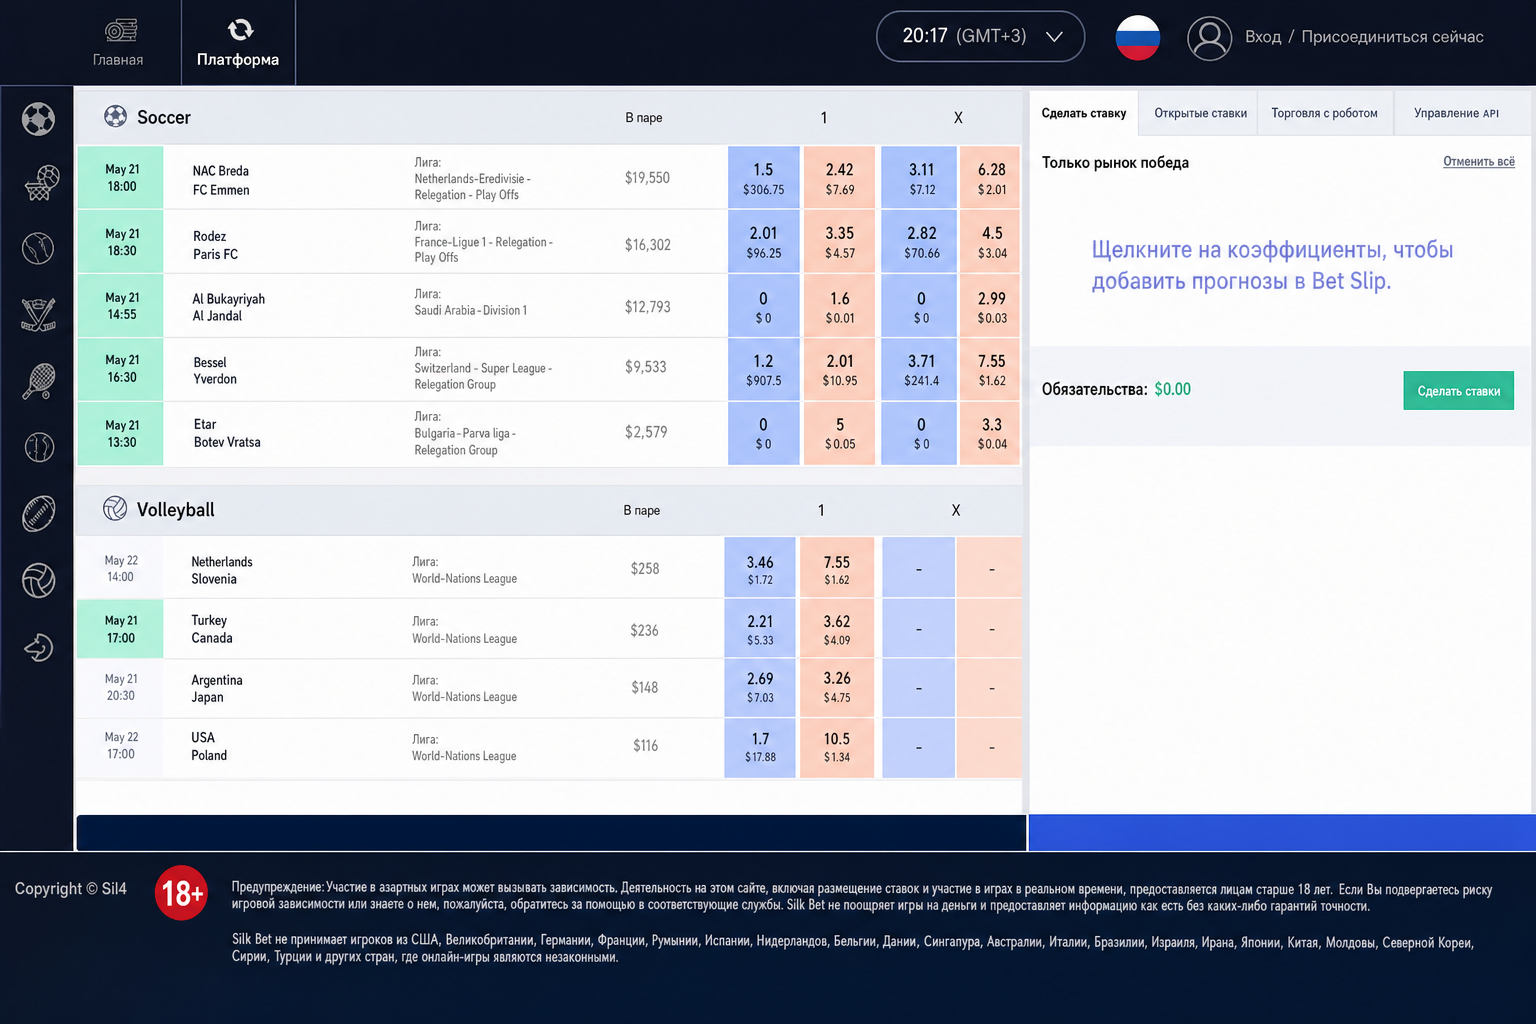Open the Etar Botev Vratsa match
The height and width of the screenshot is (1024, 1536).
click(x=227, y=433)
